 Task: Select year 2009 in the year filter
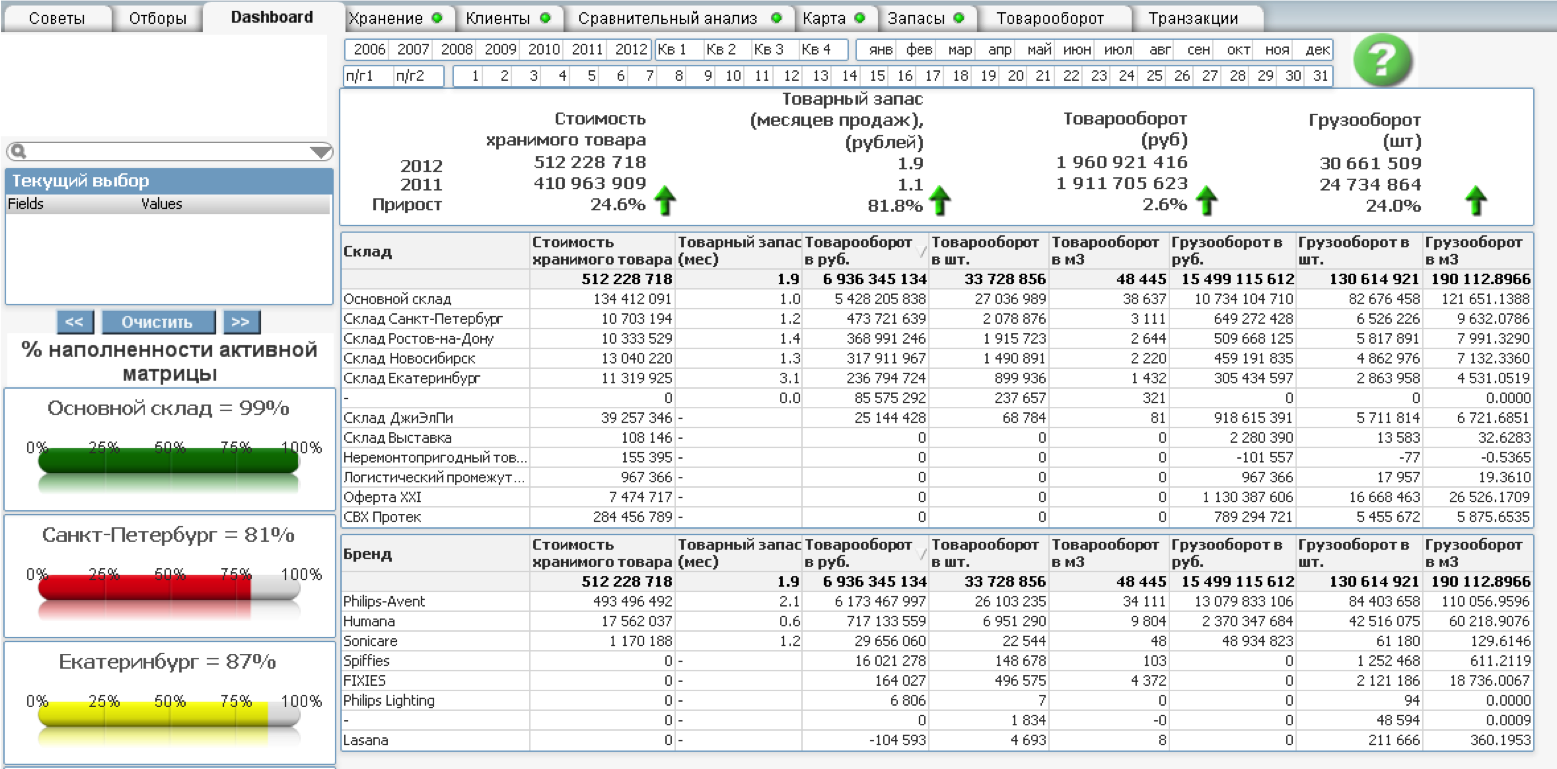click(x=501, y=49)
